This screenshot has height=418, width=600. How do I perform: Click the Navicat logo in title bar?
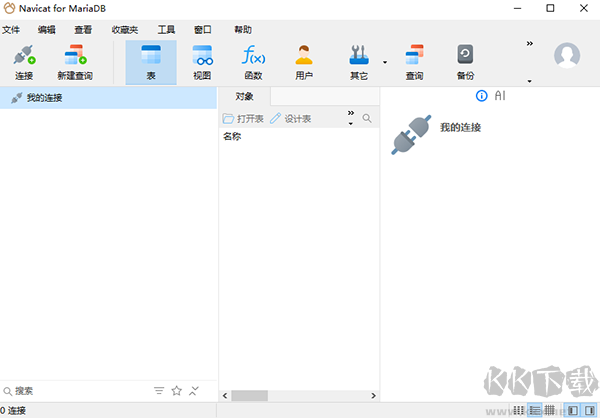[9, 8]
